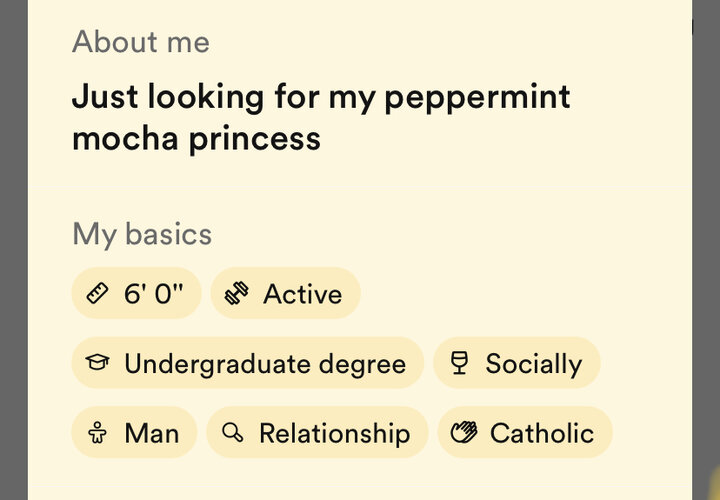Tap the Socially drinking badge
This screenshot has height=500, width=720.
[517, 363]
